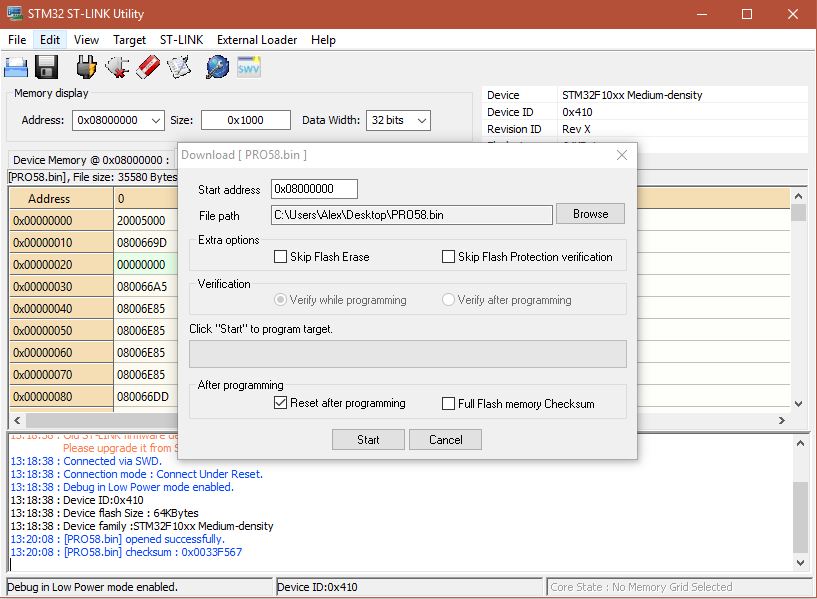Click the Device Memory @ 0x08000000 tab

(x=91, y=160)
